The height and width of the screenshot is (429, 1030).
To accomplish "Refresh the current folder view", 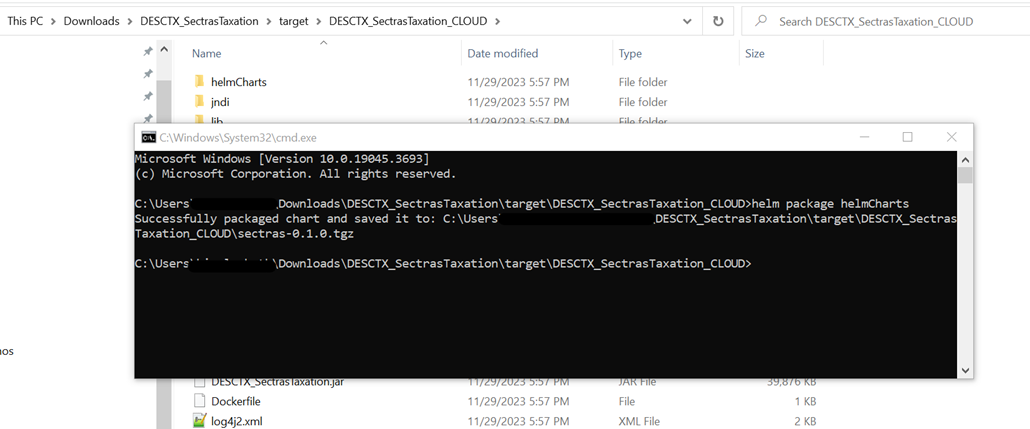I will pyautogui.click(x=718, y=21).
